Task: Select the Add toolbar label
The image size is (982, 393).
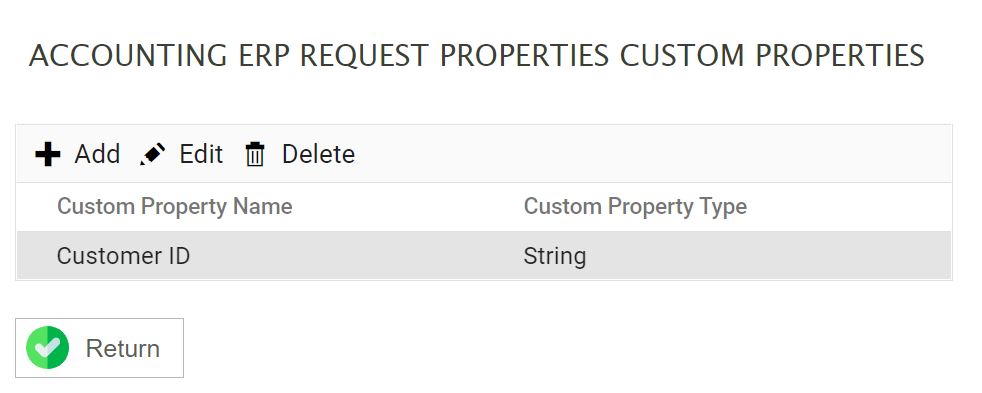Action: 97,154
